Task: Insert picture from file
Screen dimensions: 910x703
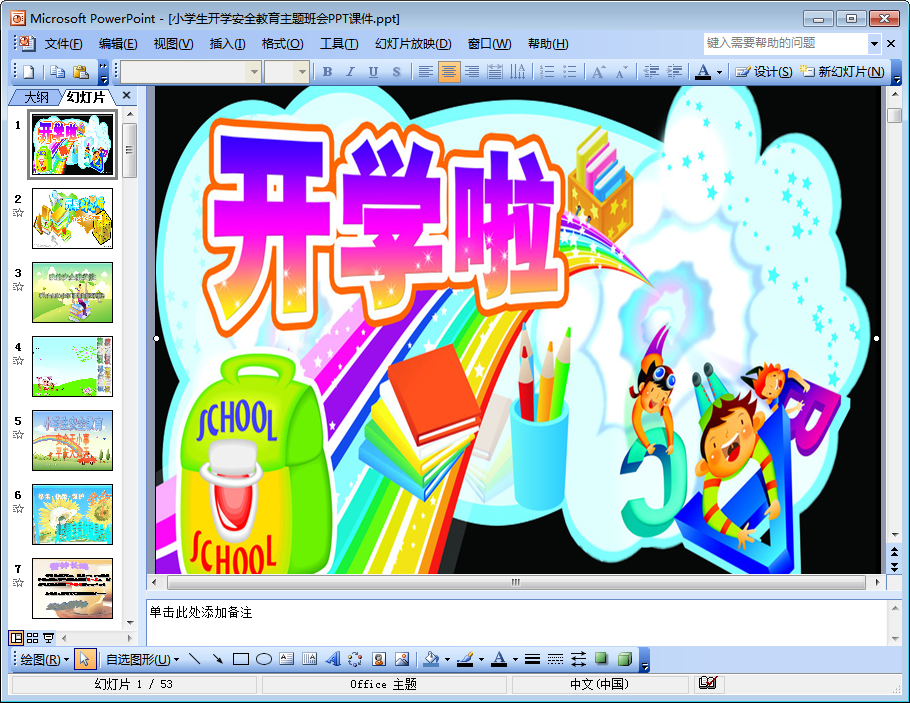Action: point(402,659)
